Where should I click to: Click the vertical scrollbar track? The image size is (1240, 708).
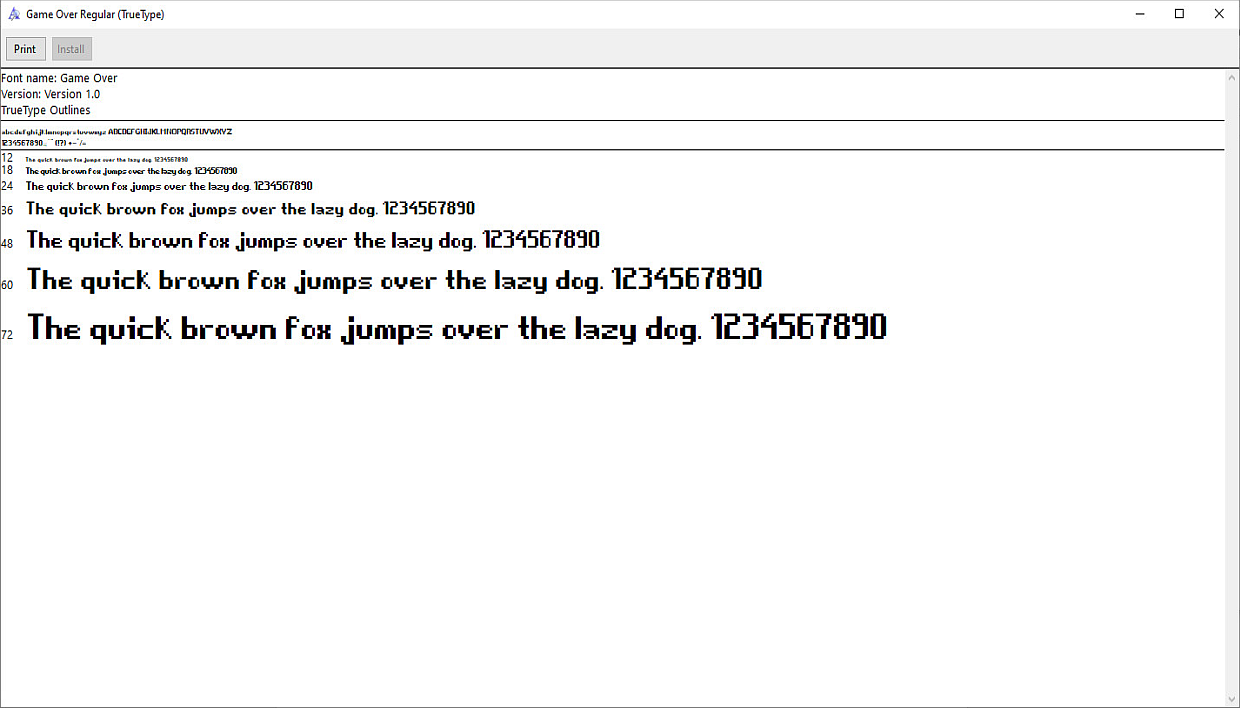[1232, 400]
